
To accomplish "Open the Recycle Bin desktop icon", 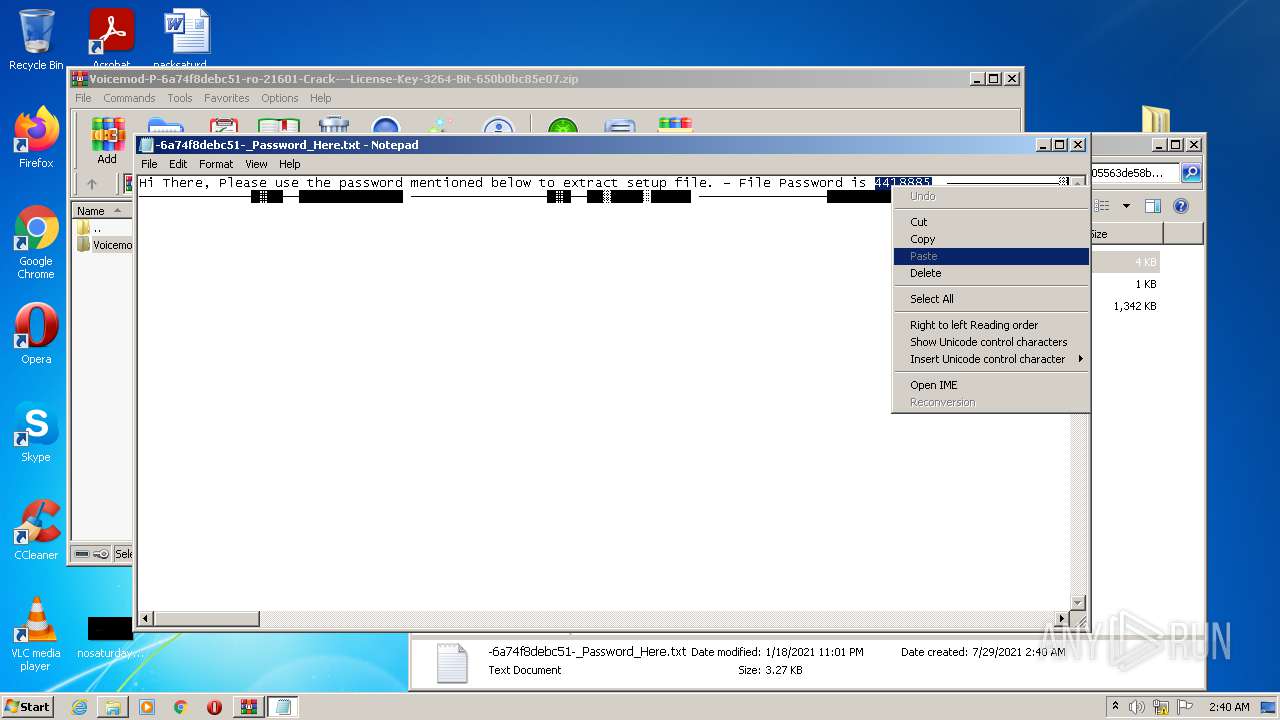I will (36, 39).
